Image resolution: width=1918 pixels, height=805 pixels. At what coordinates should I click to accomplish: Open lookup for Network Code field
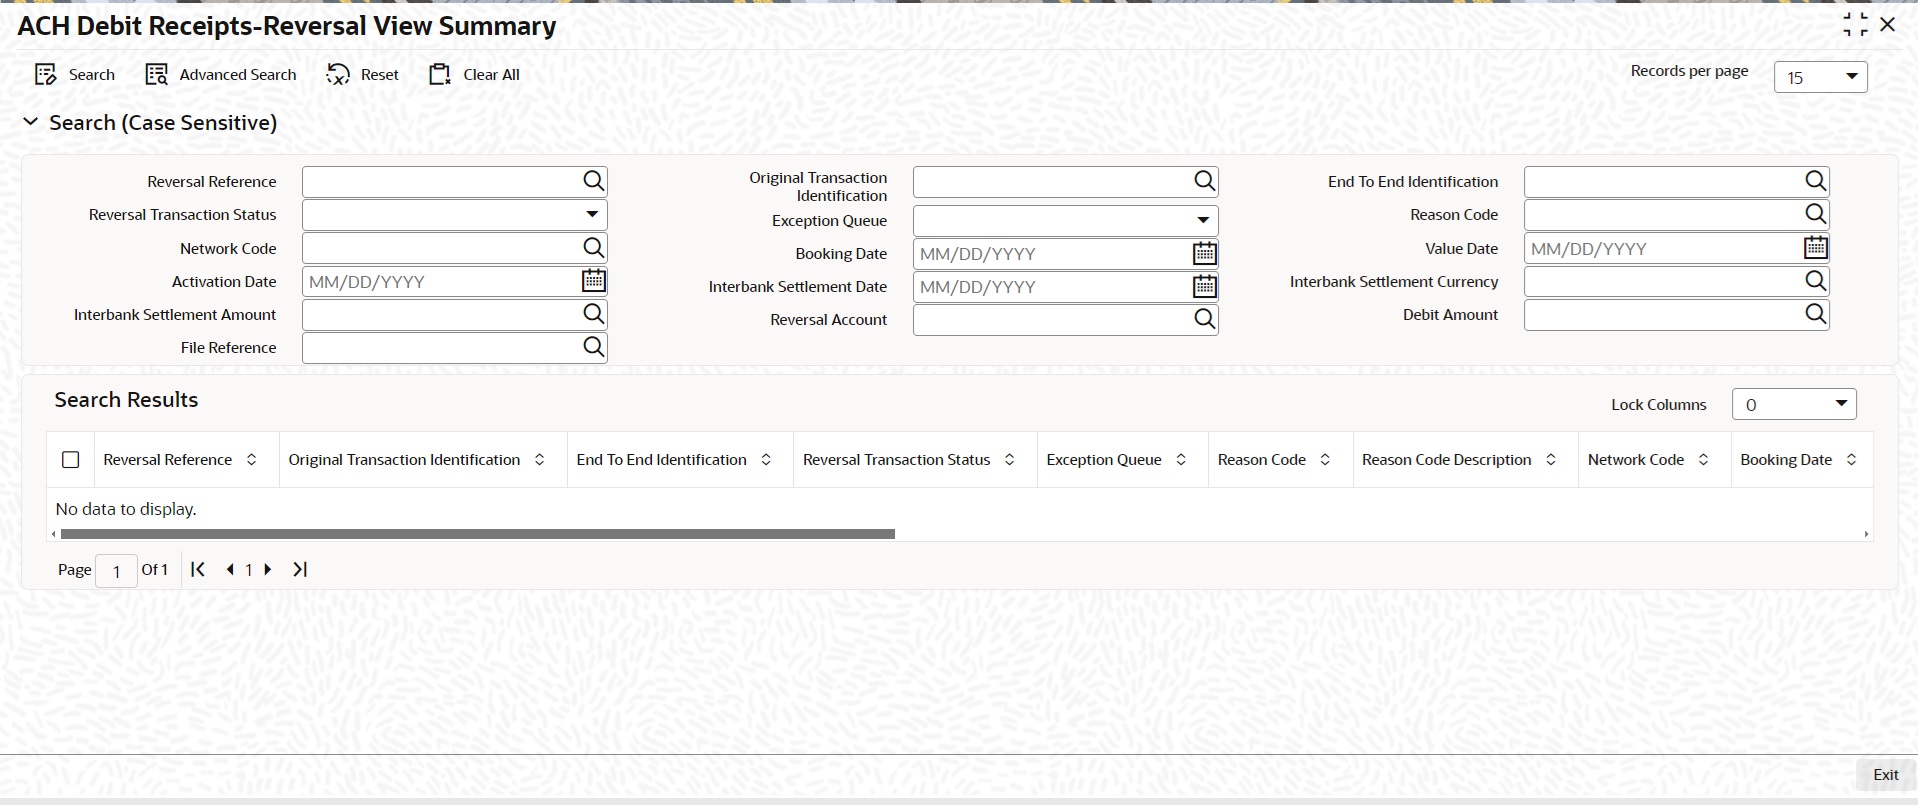pos(594,248)
